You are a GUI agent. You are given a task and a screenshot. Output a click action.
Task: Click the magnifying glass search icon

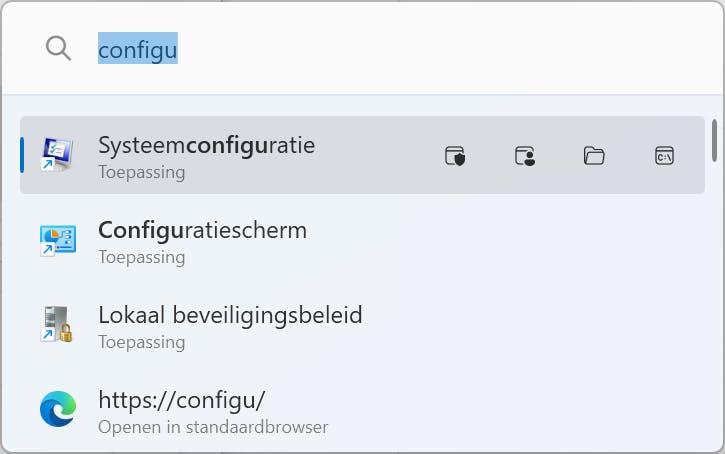coord(59,48)
